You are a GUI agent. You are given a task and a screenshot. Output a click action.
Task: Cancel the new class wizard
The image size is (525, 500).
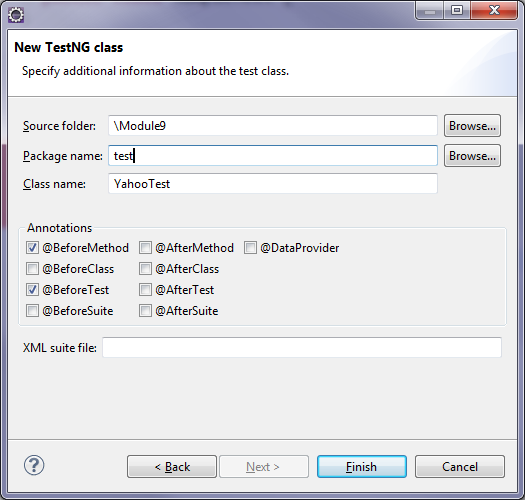click(x=460, y=467)
